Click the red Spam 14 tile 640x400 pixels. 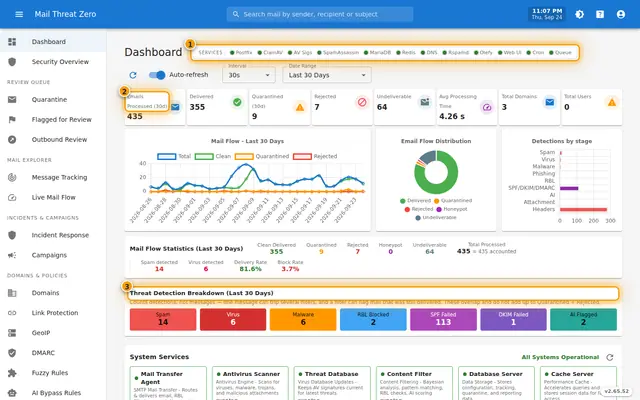pyautogui.click(x=163, y=320)
